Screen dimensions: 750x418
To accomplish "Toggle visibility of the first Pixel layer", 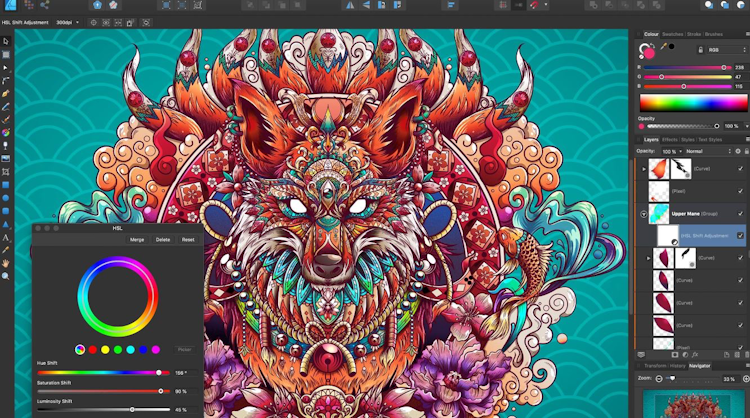I will [740, 191].
